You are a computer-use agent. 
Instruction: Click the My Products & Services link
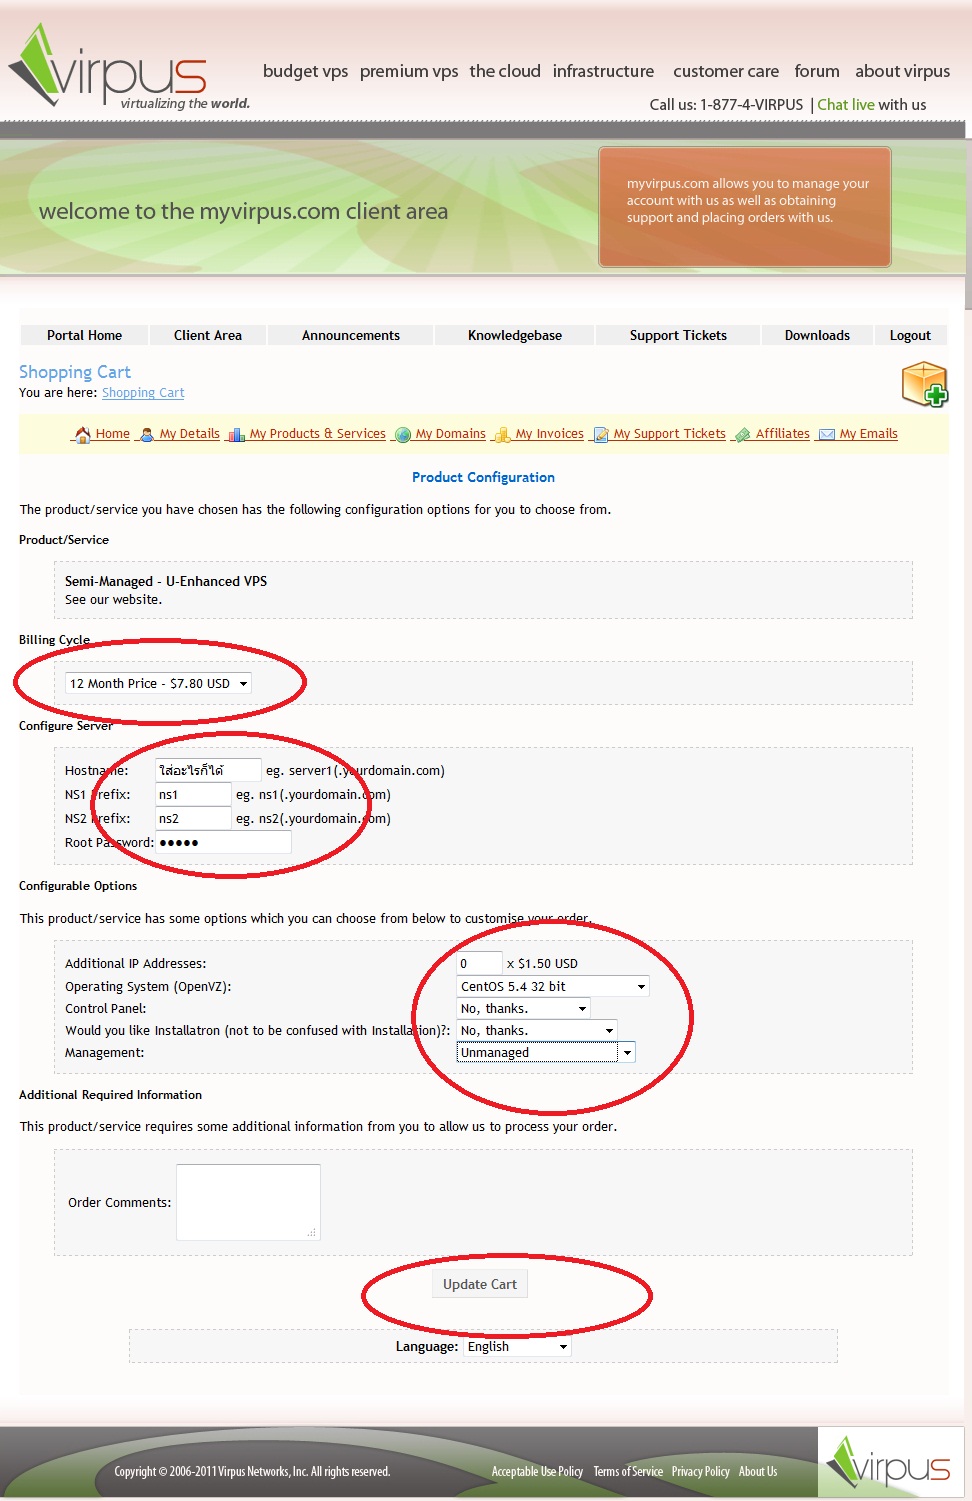[x=318, y=434]
